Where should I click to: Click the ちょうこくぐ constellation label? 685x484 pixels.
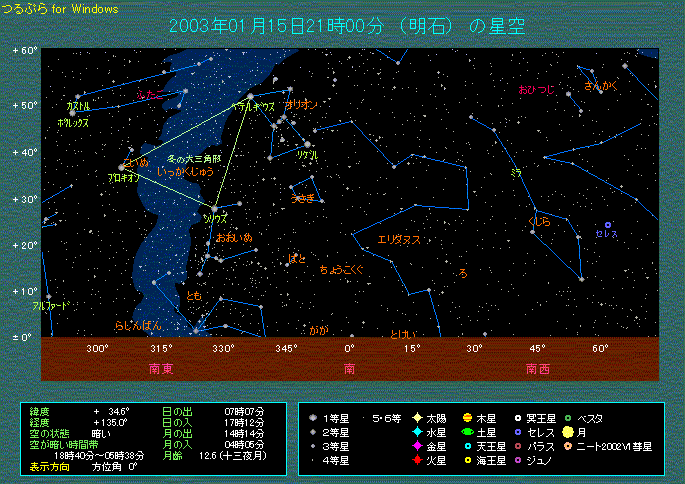click(341, 270)
